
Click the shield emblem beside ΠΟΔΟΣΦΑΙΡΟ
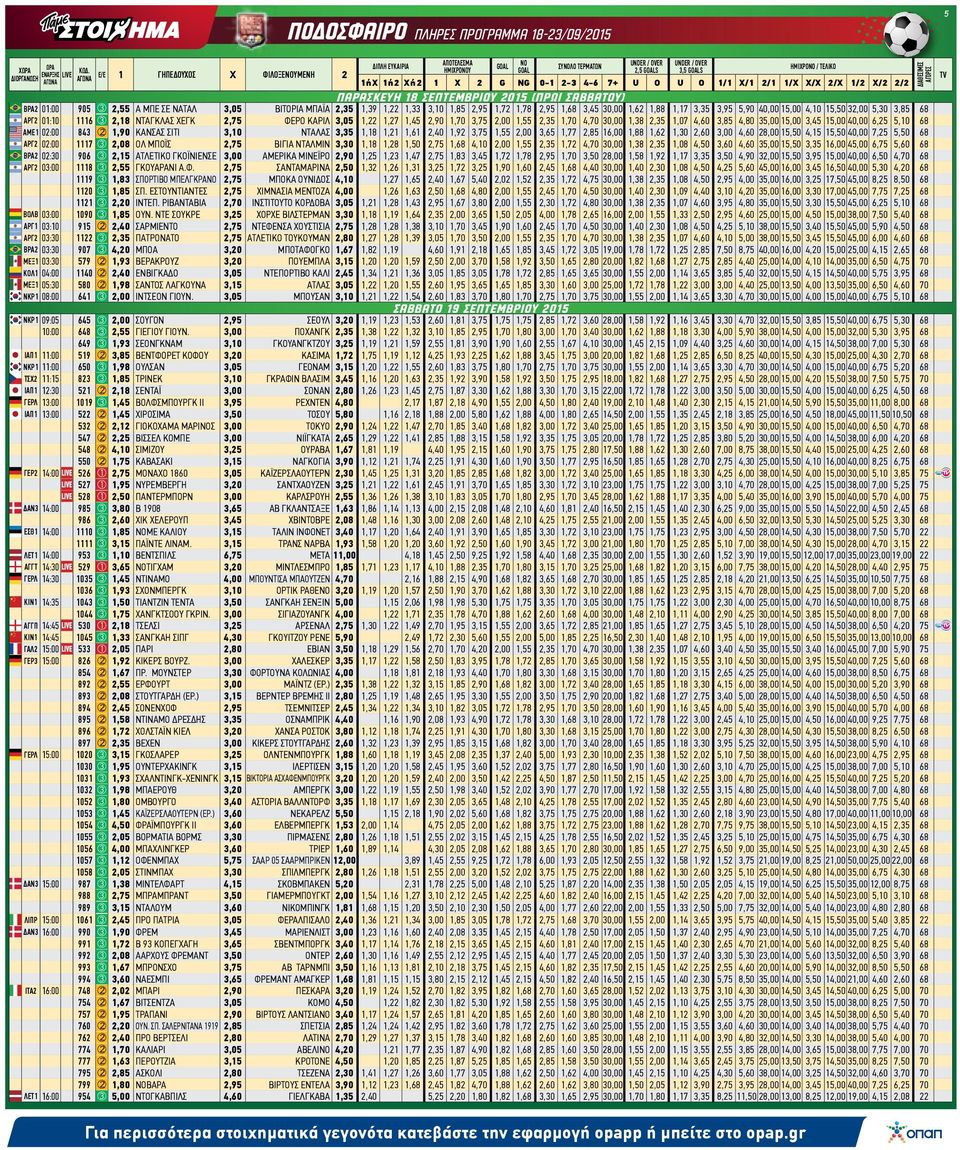[251, 30]
